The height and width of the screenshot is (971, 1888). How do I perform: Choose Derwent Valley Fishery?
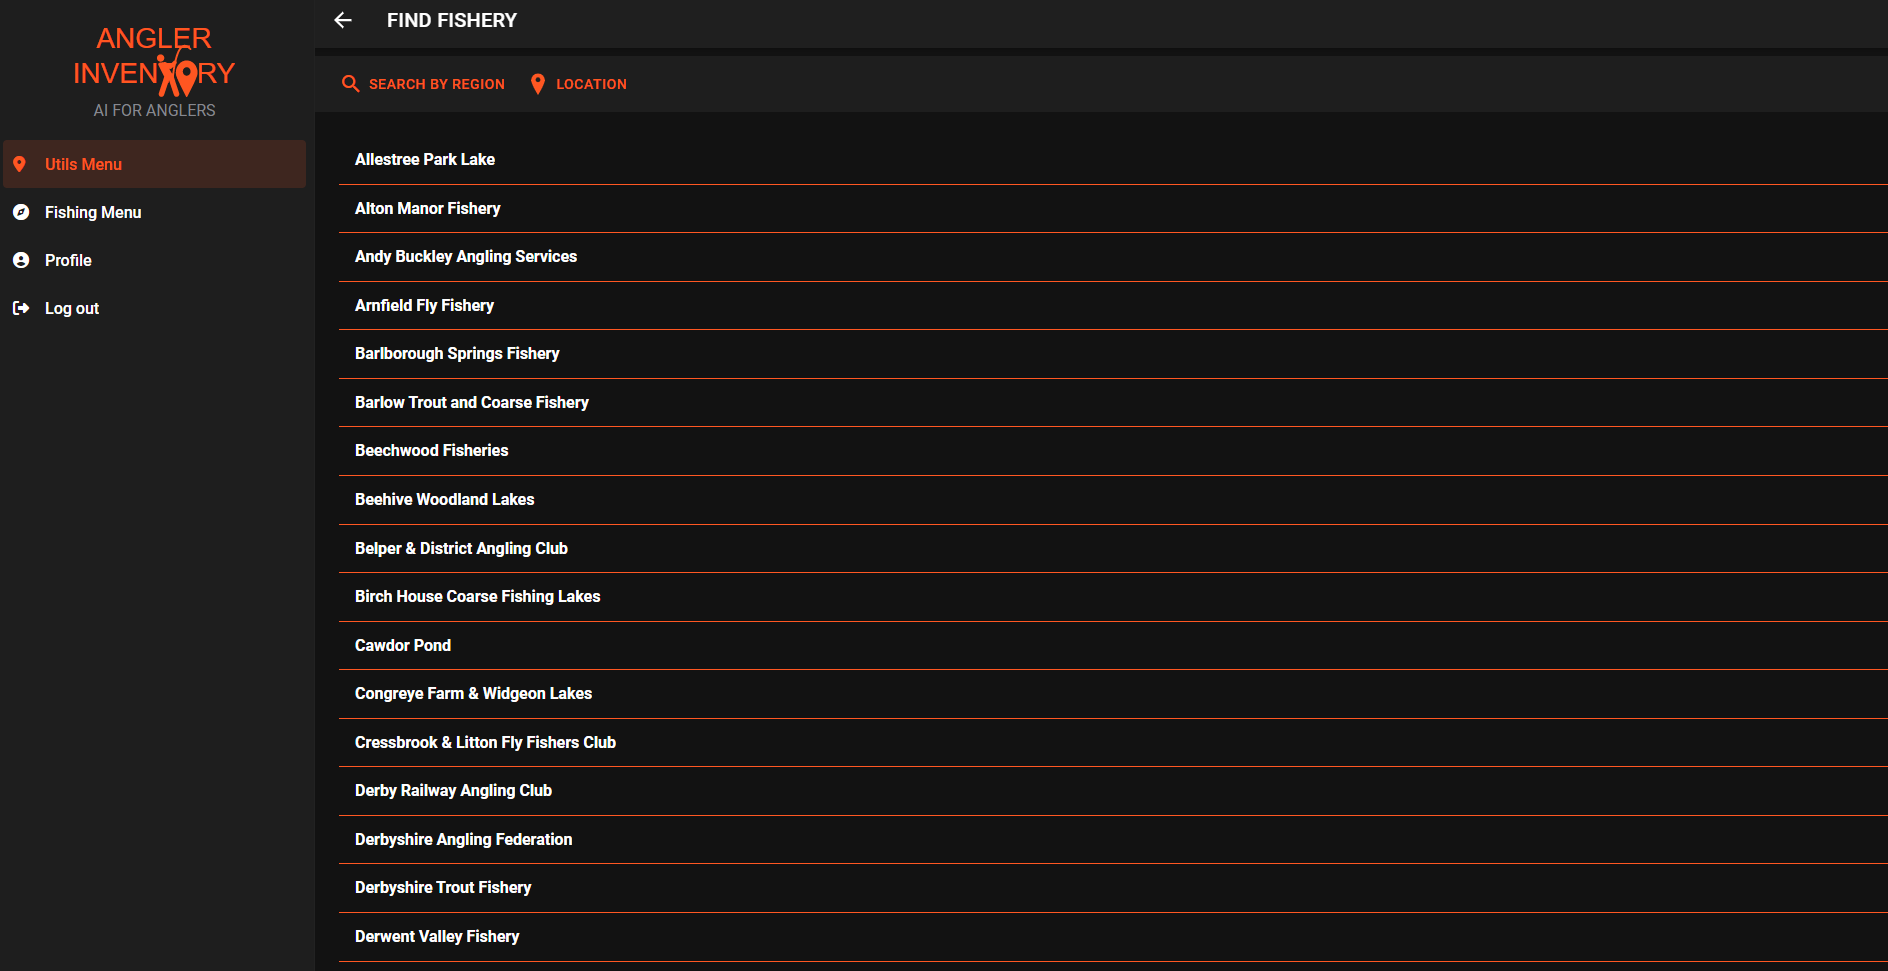[x=437, y=936]
